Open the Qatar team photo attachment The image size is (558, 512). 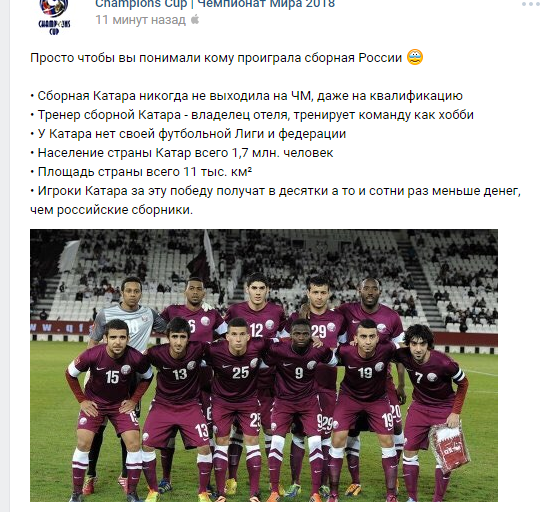tap(264, 365)
